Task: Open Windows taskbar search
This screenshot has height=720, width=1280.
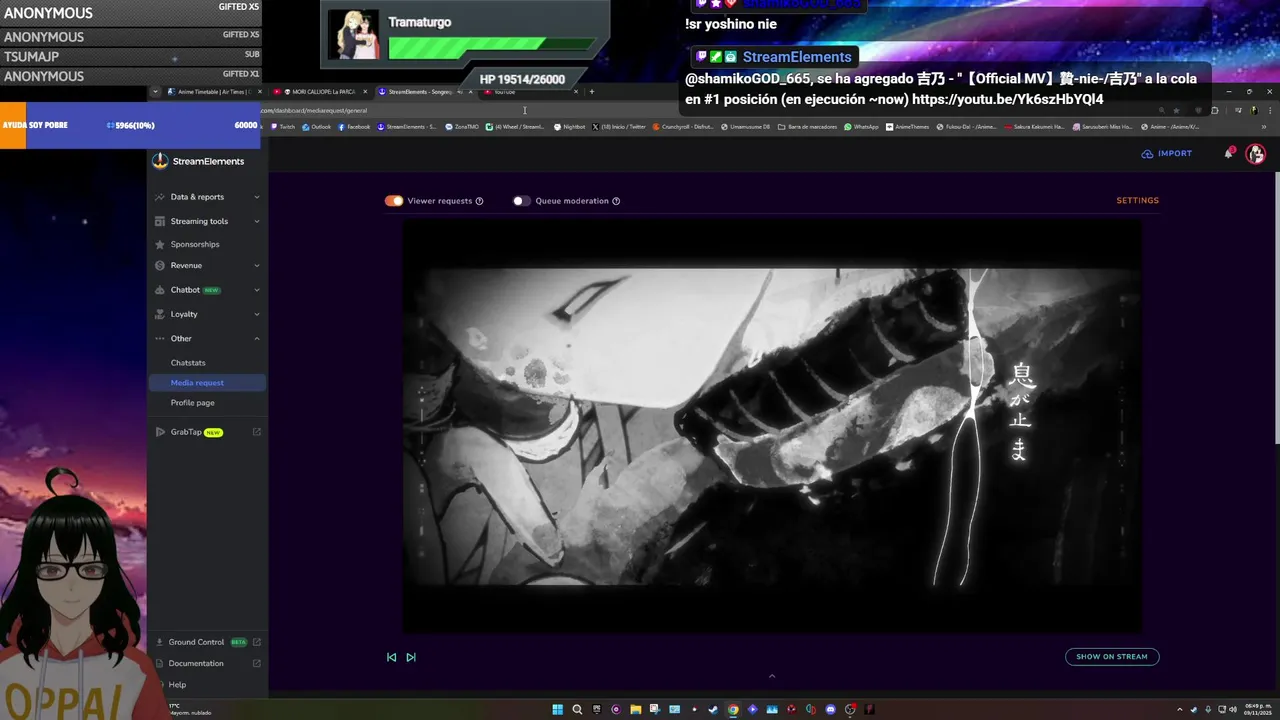Action: tap(577, 710)
